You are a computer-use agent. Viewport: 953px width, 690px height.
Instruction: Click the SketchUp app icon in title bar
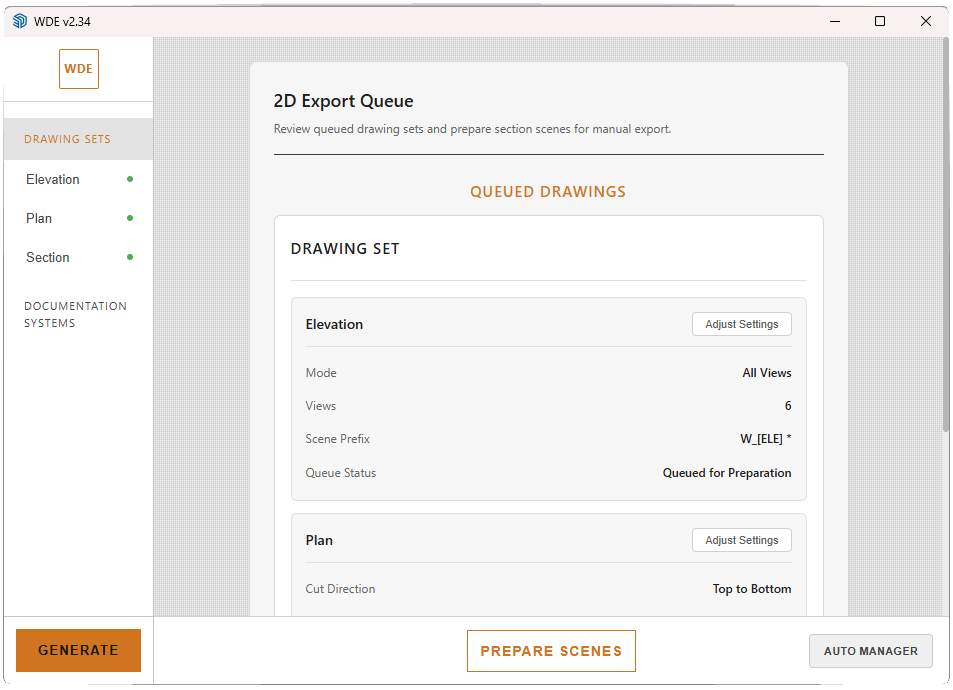[x=20, y=21]
